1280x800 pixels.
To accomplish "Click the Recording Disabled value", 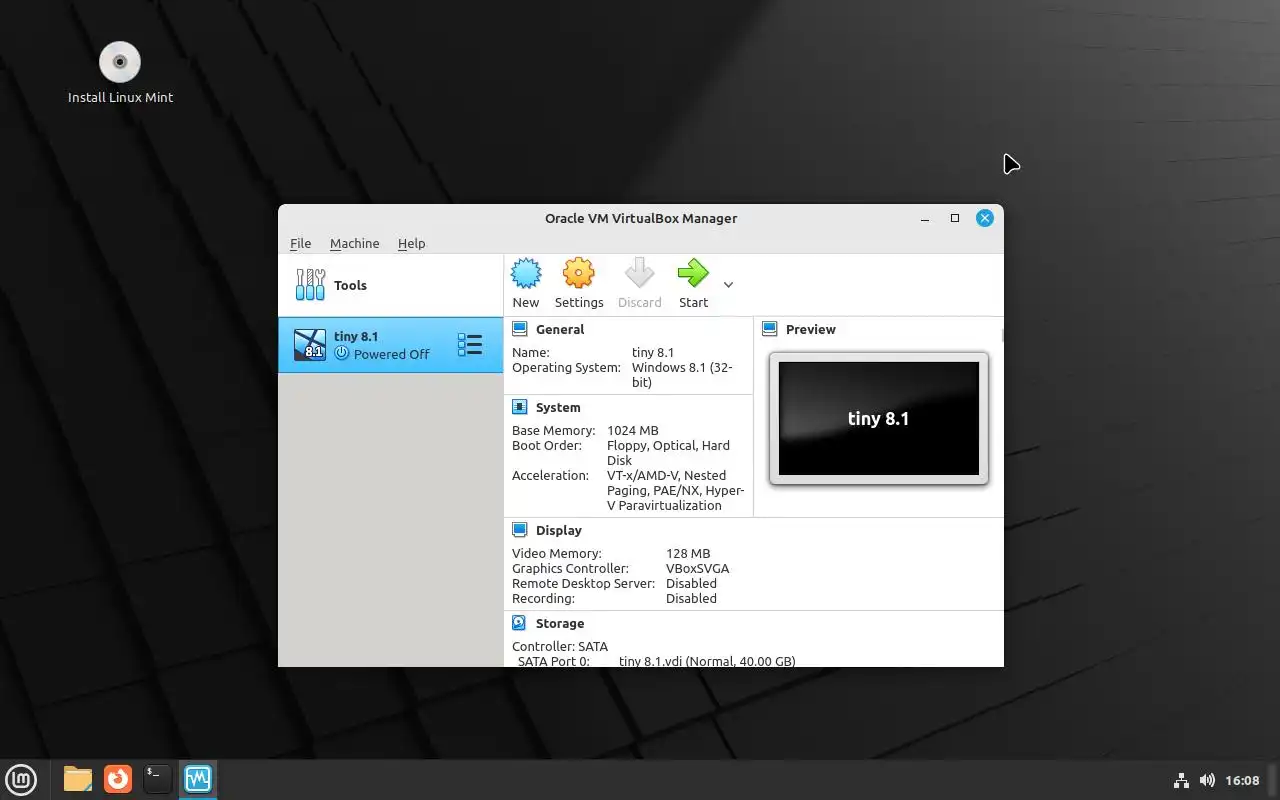I will [691, 598].
